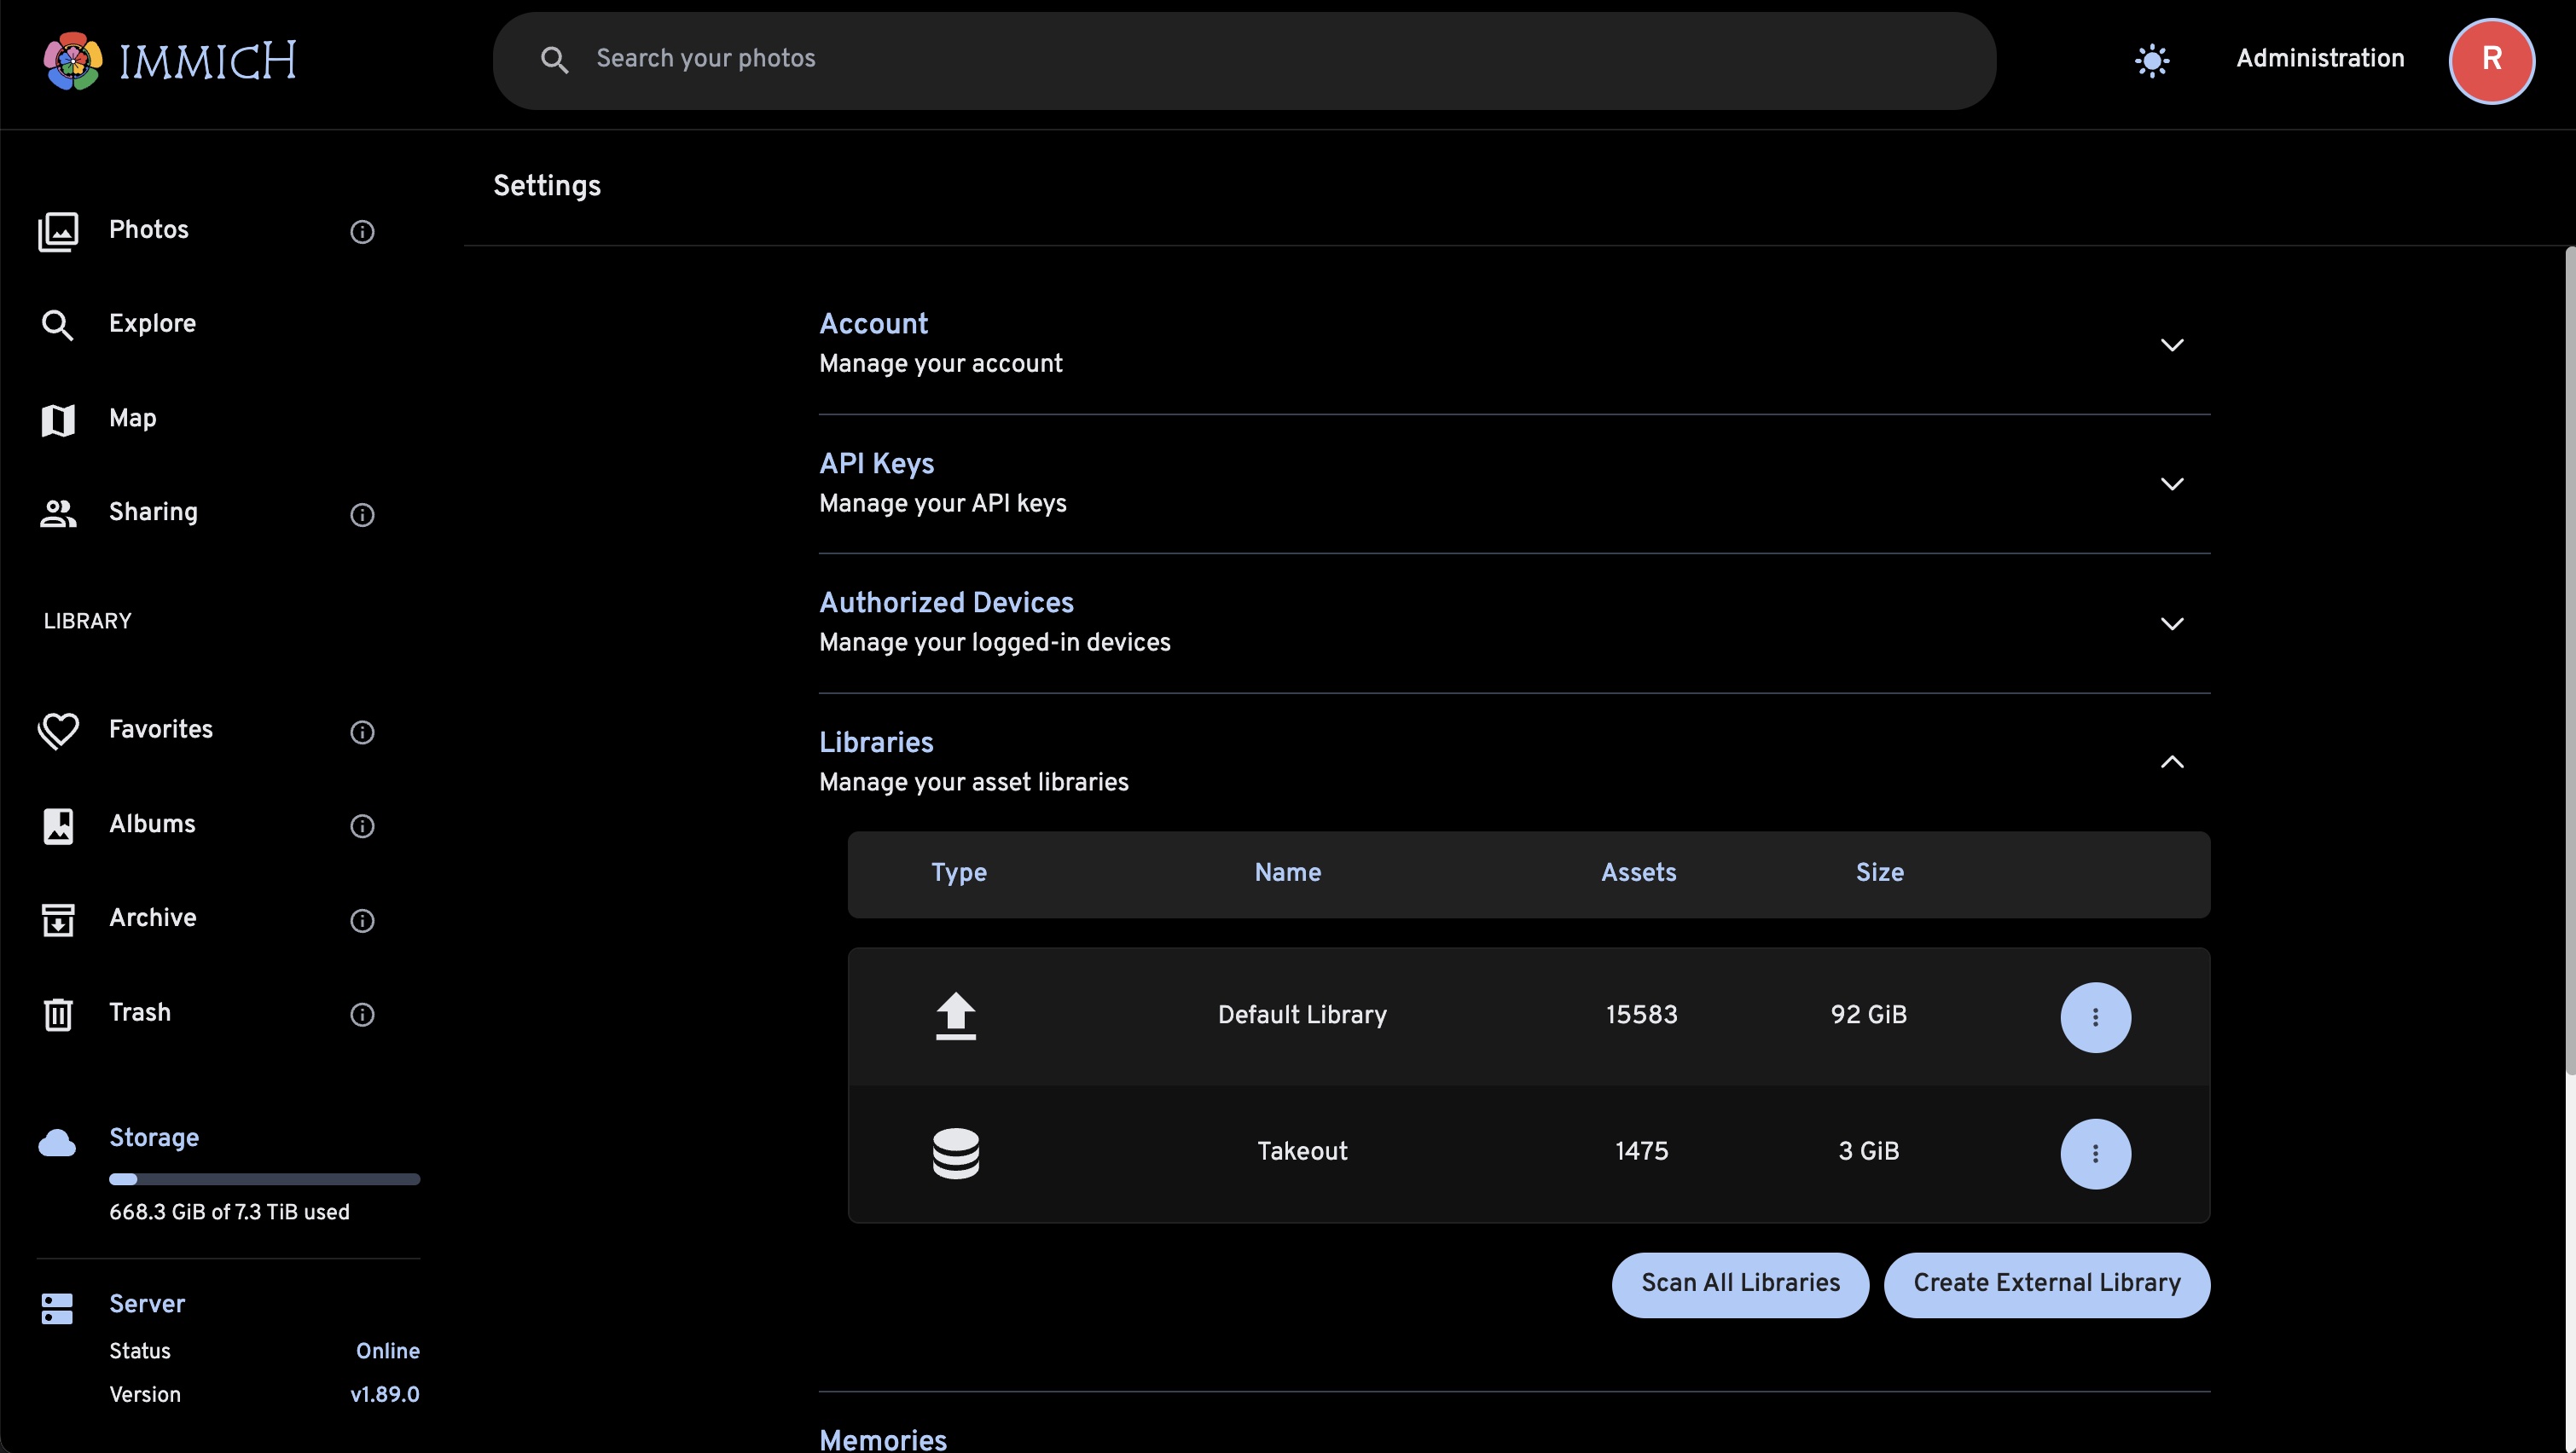Click the Default Library name

1302,1015
